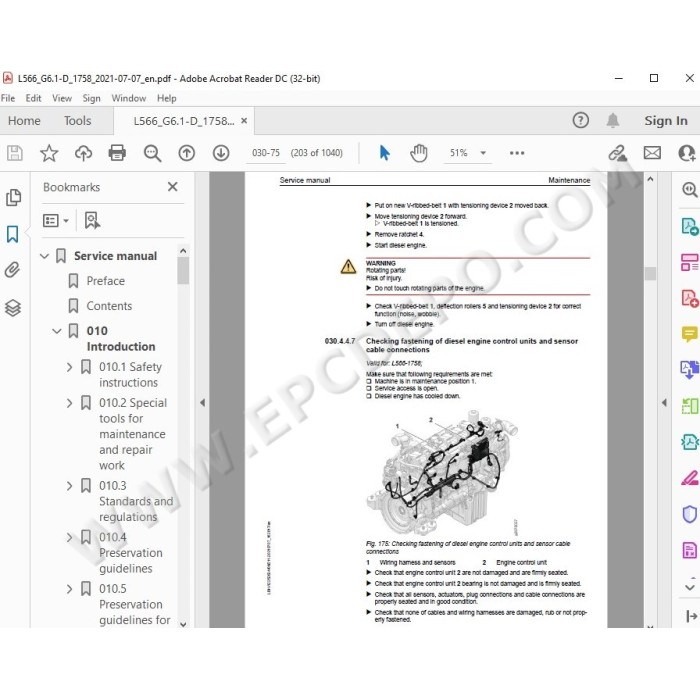The image size is (700, 700).
Task: Go to previous page arrow
Action: [187, 153]
